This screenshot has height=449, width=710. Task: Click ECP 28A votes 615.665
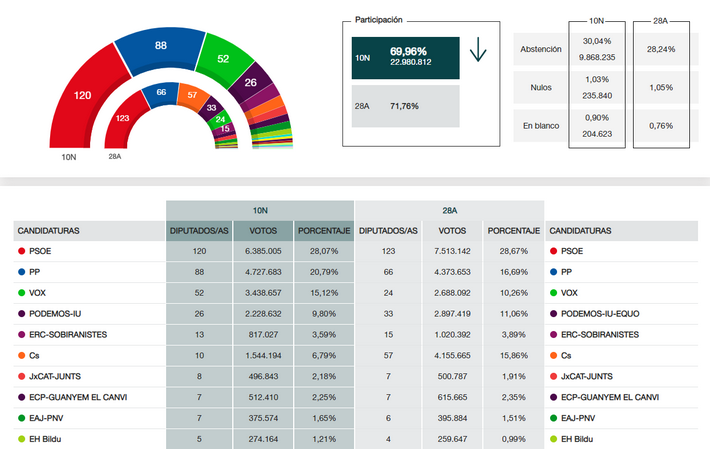452,397
